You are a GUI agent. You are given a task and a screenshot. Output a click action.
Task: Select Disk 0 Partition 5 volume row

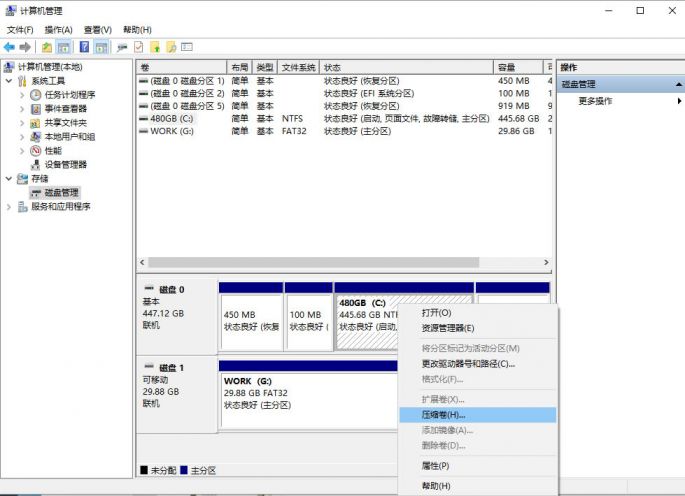(x=344, y=106)
